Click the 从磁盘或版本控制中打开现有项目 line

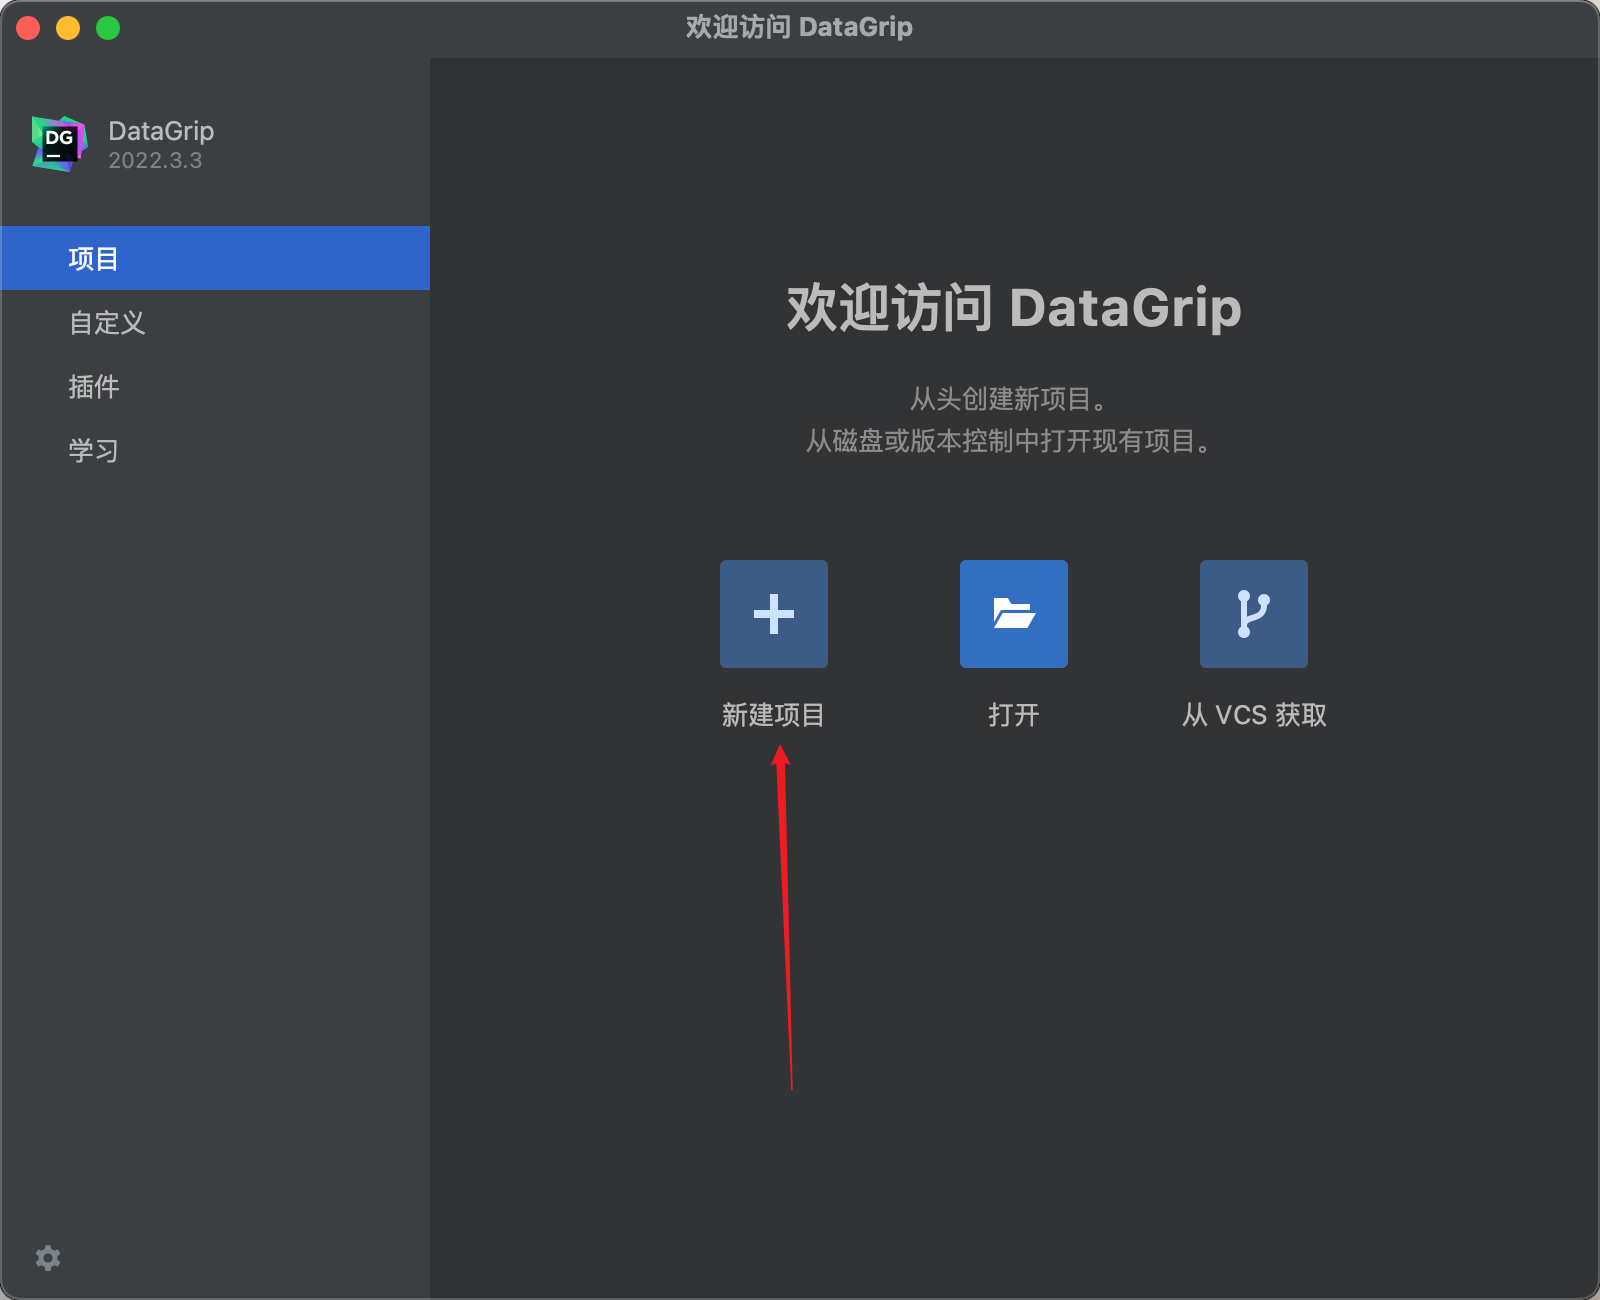point(1010,441)
